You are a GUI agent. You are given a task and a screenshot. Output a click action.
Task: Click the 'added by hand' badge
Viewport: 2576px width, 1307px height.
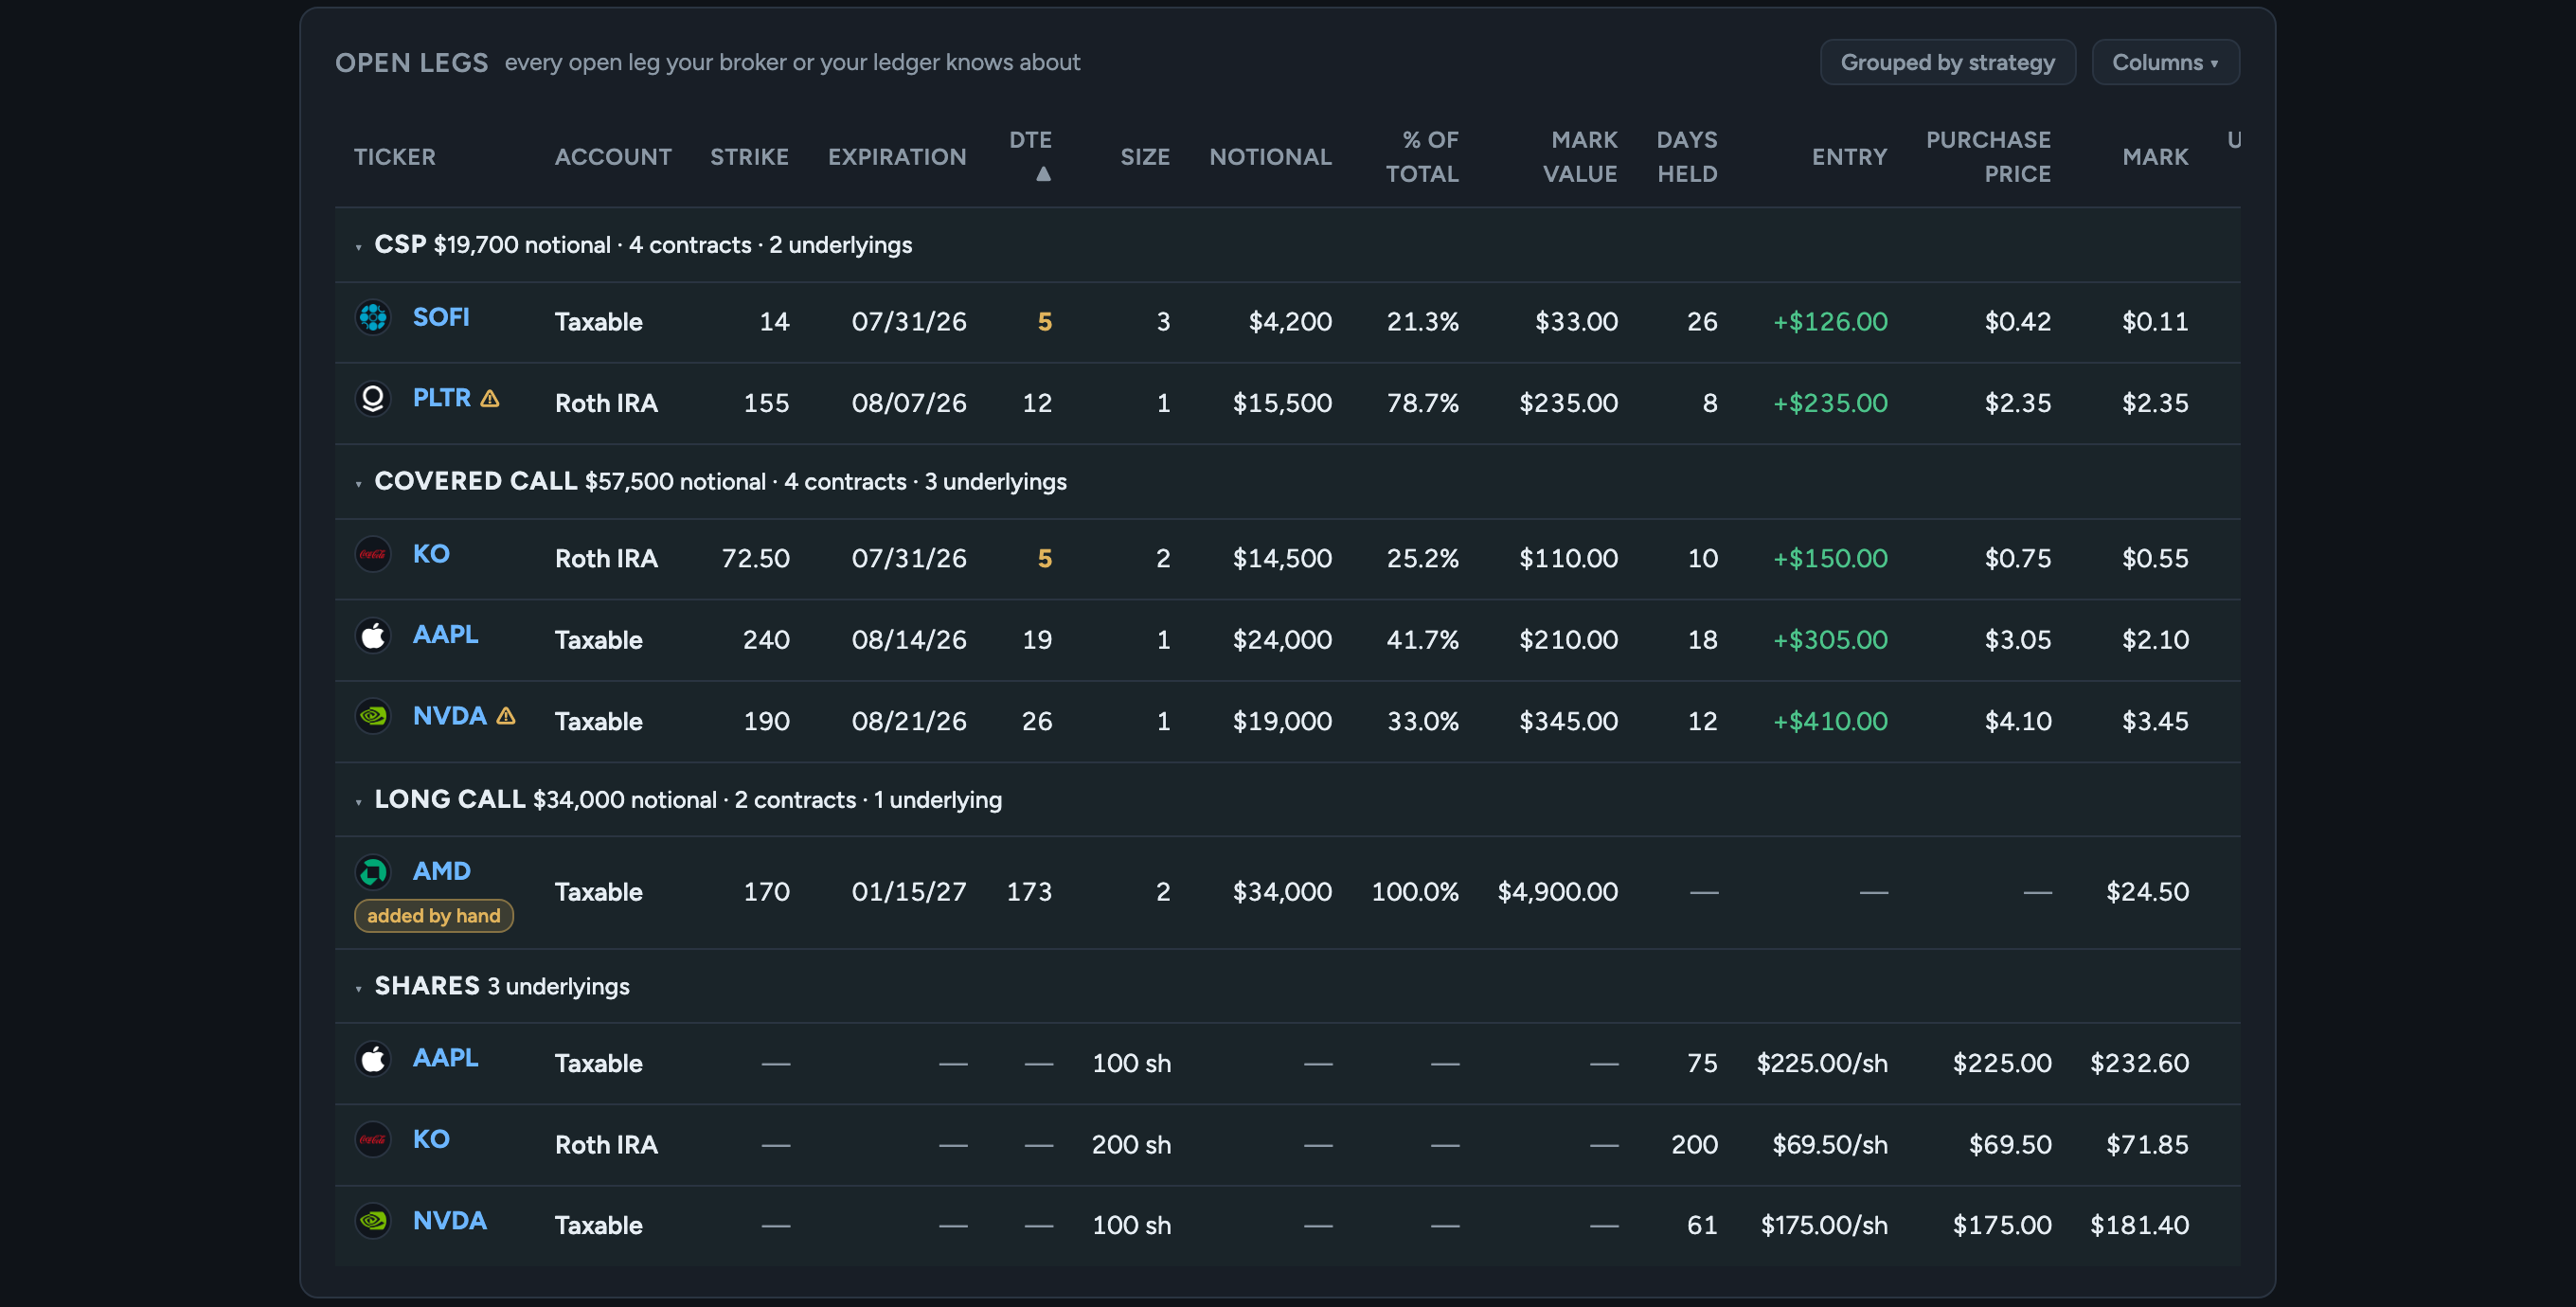(433, 916)
